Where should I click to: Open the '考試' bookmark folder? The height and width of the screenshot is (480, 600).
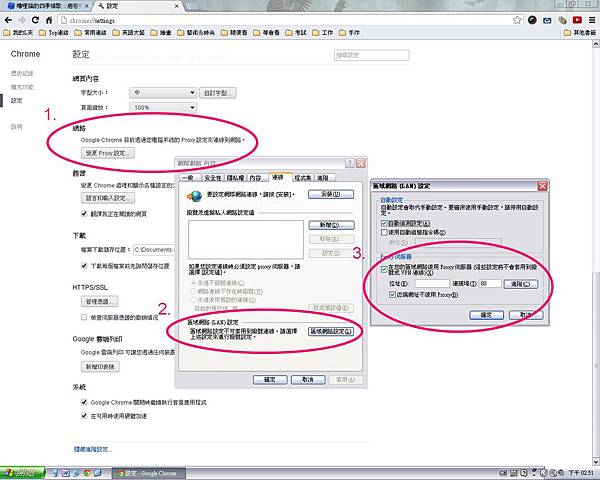coord(296,33)
